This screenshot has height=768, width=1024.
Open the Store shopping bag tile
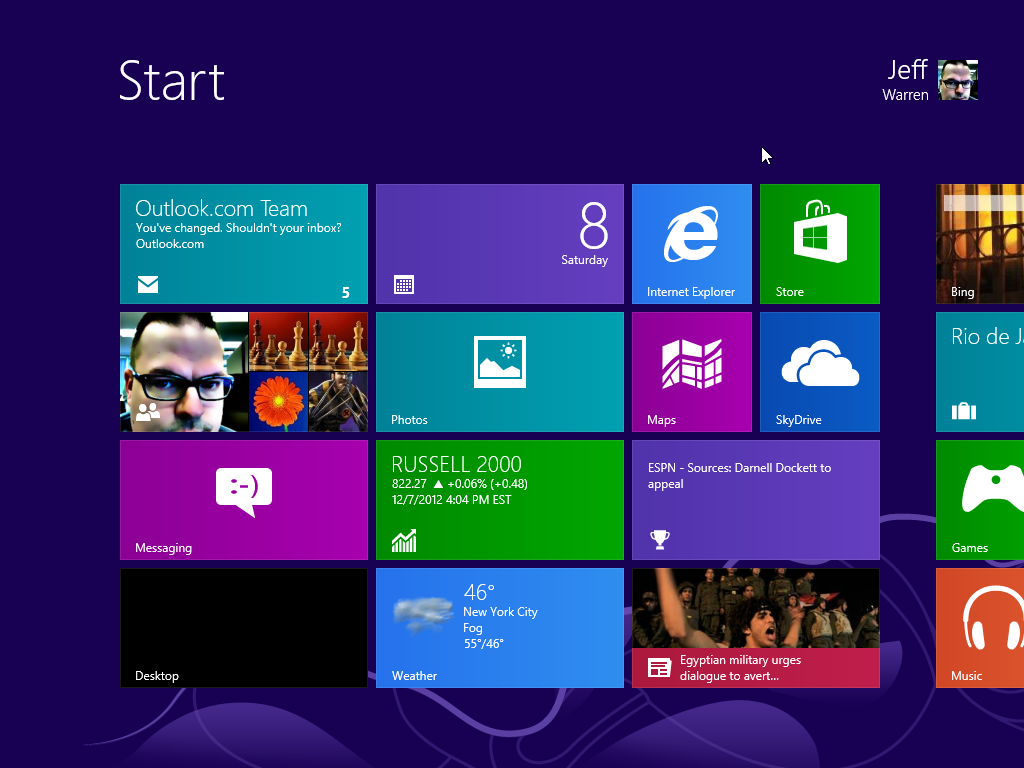click(x=820, y=244)
